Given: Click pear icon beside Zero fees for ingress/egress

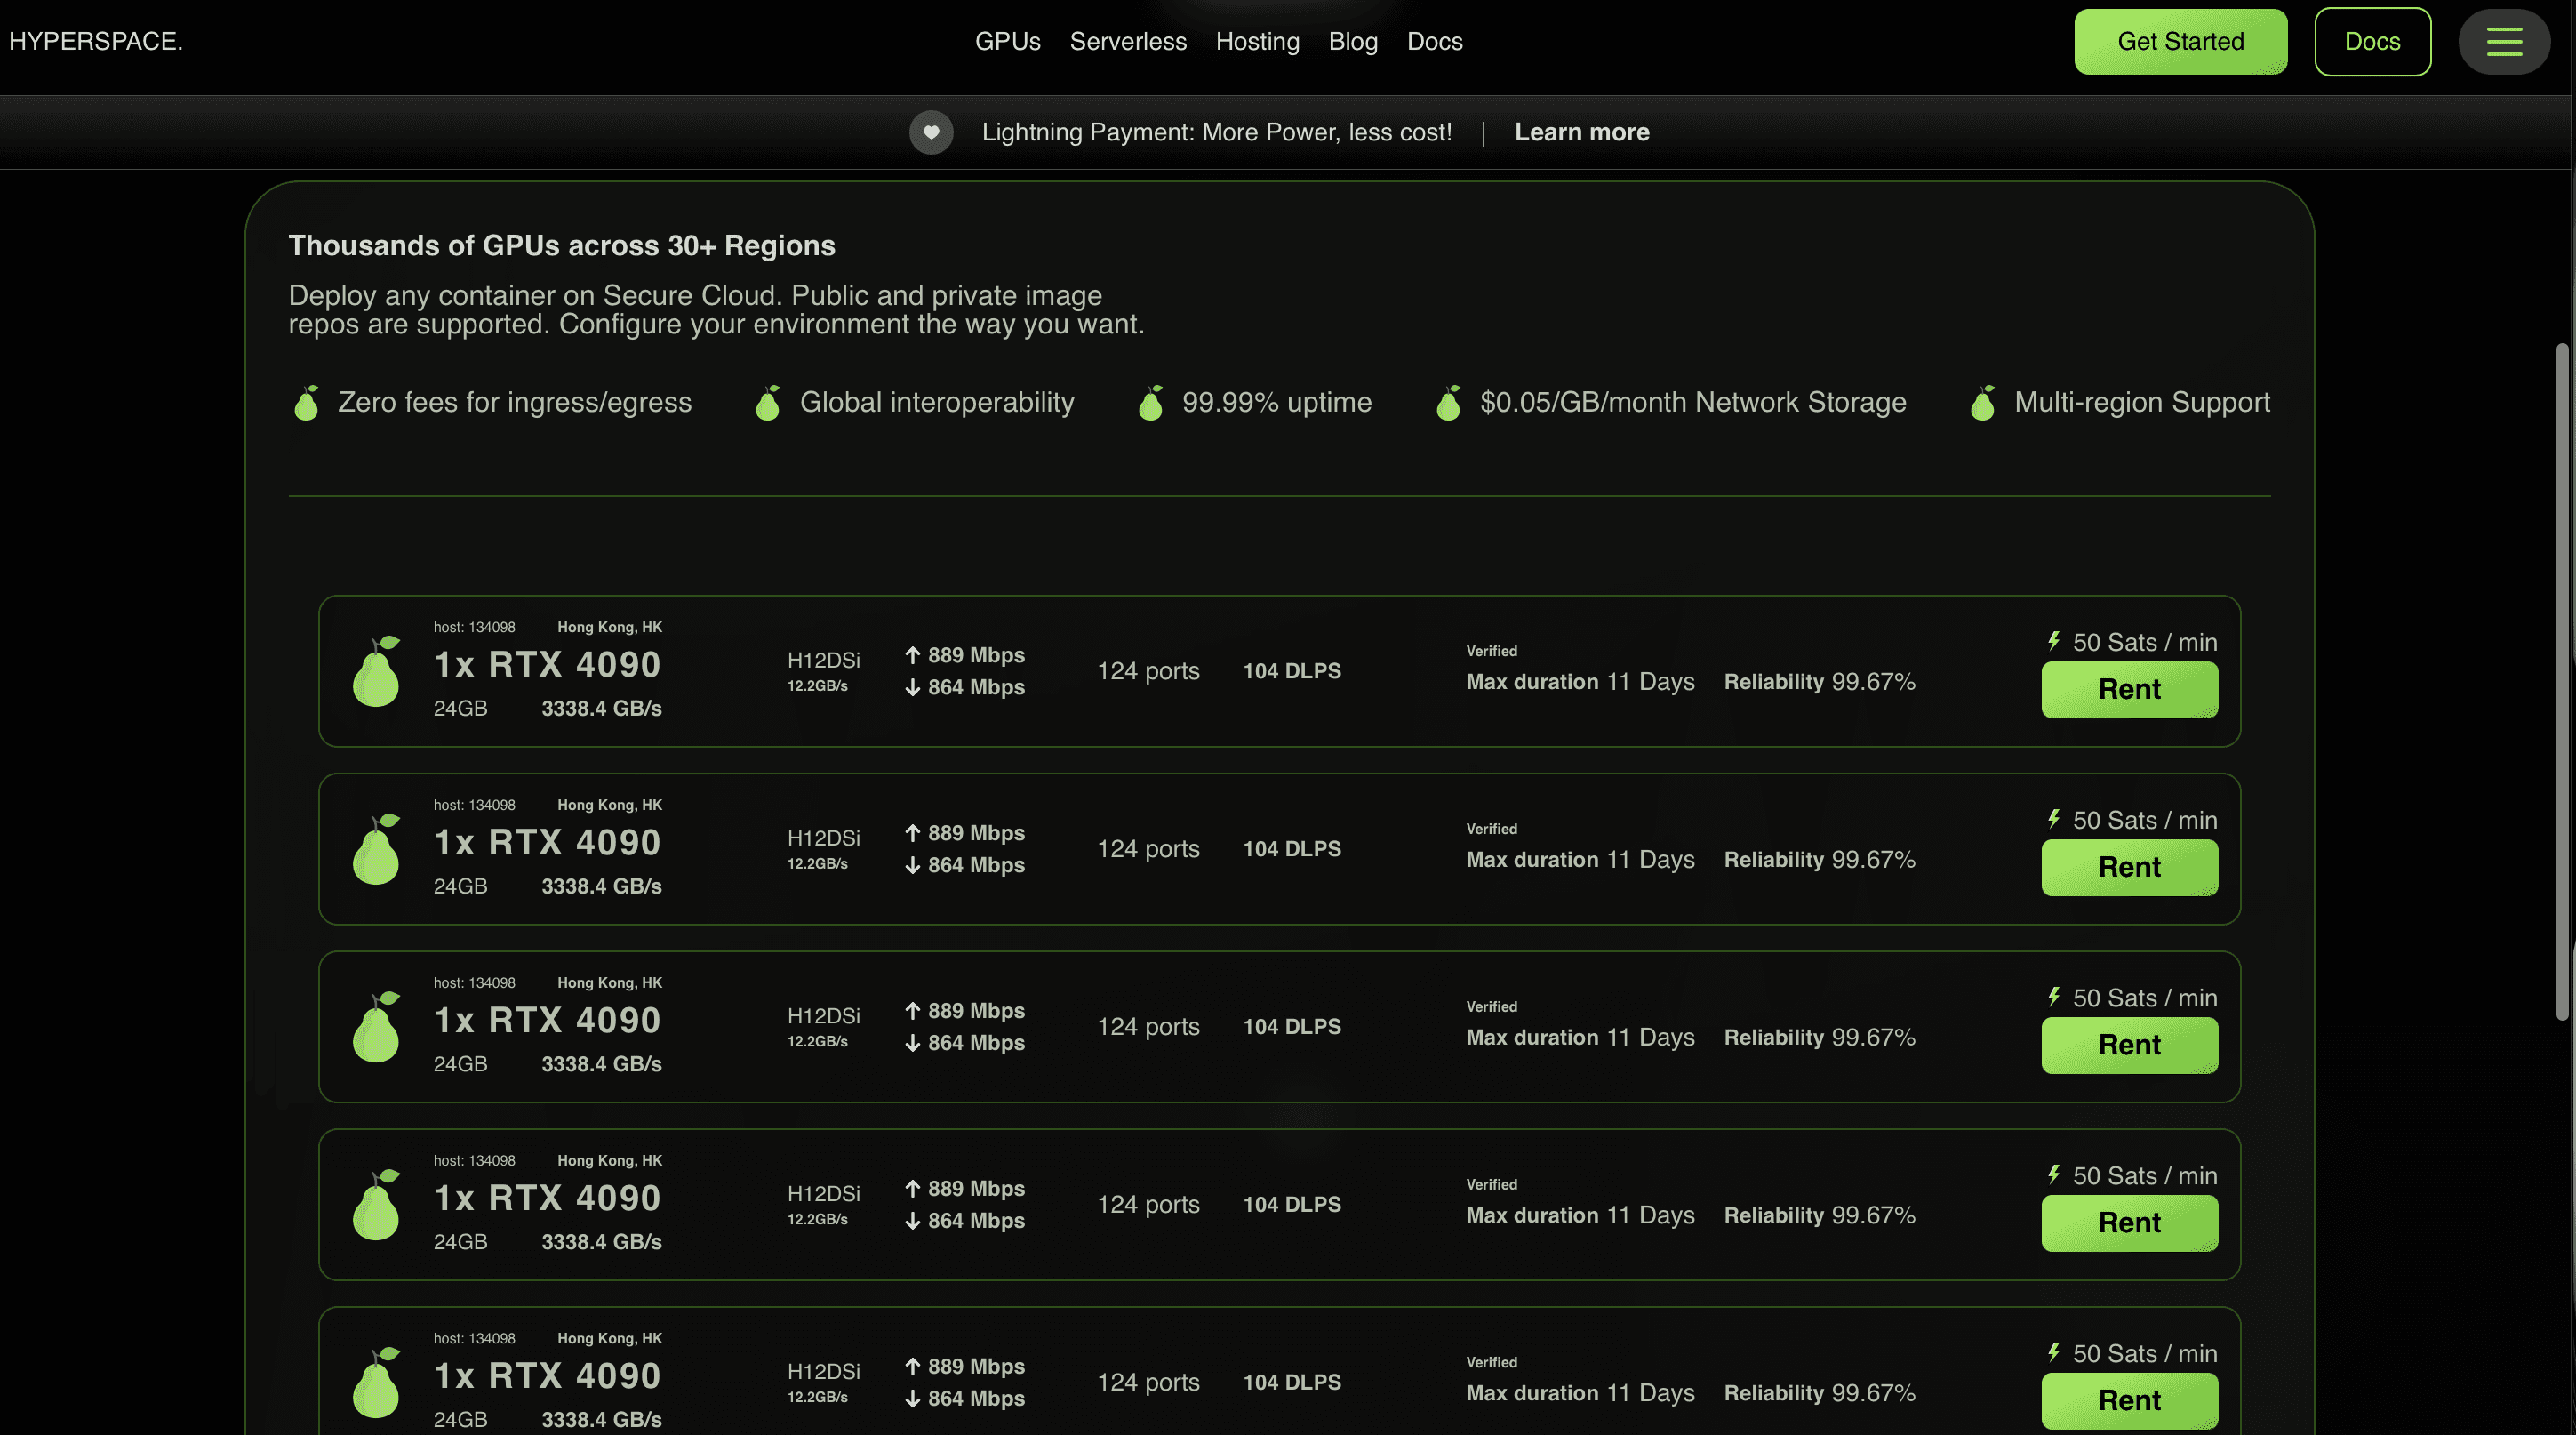Looking at the screenshot, I should (x=306, y=403).
